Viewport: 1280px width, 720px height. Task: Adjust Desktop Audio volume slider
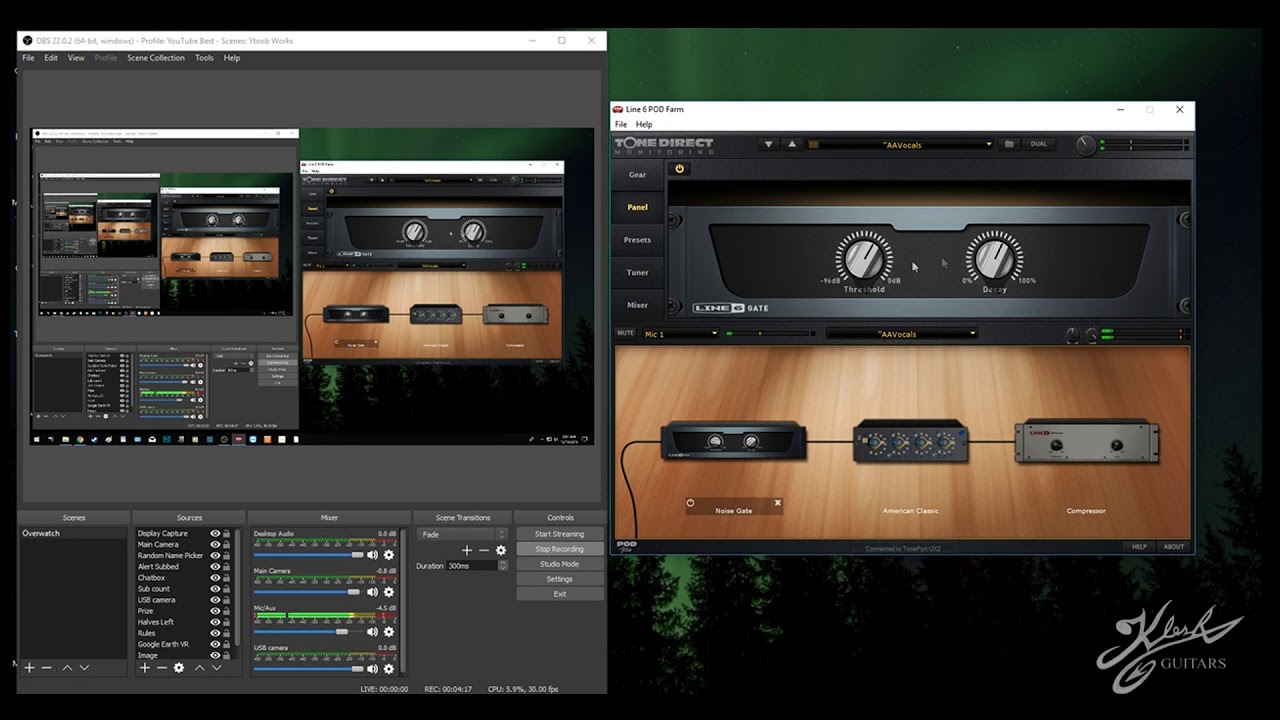309,555
